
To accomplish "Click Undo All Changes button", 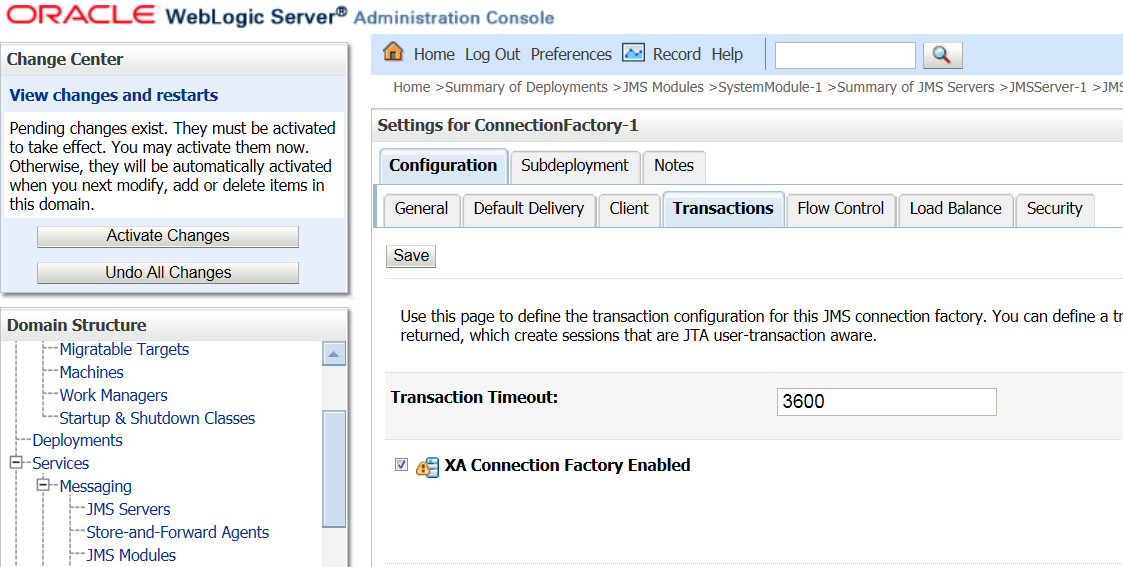I will pyautogui.click(x=168, y=273).
